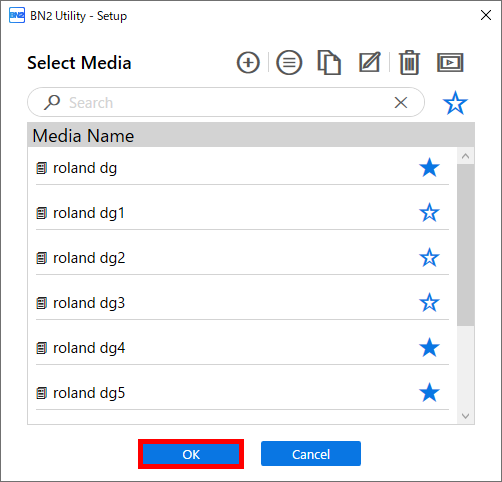Screen dimensions: 502x482
Task: Select the roland dg1 media row
Action: (x=242, y=213)
